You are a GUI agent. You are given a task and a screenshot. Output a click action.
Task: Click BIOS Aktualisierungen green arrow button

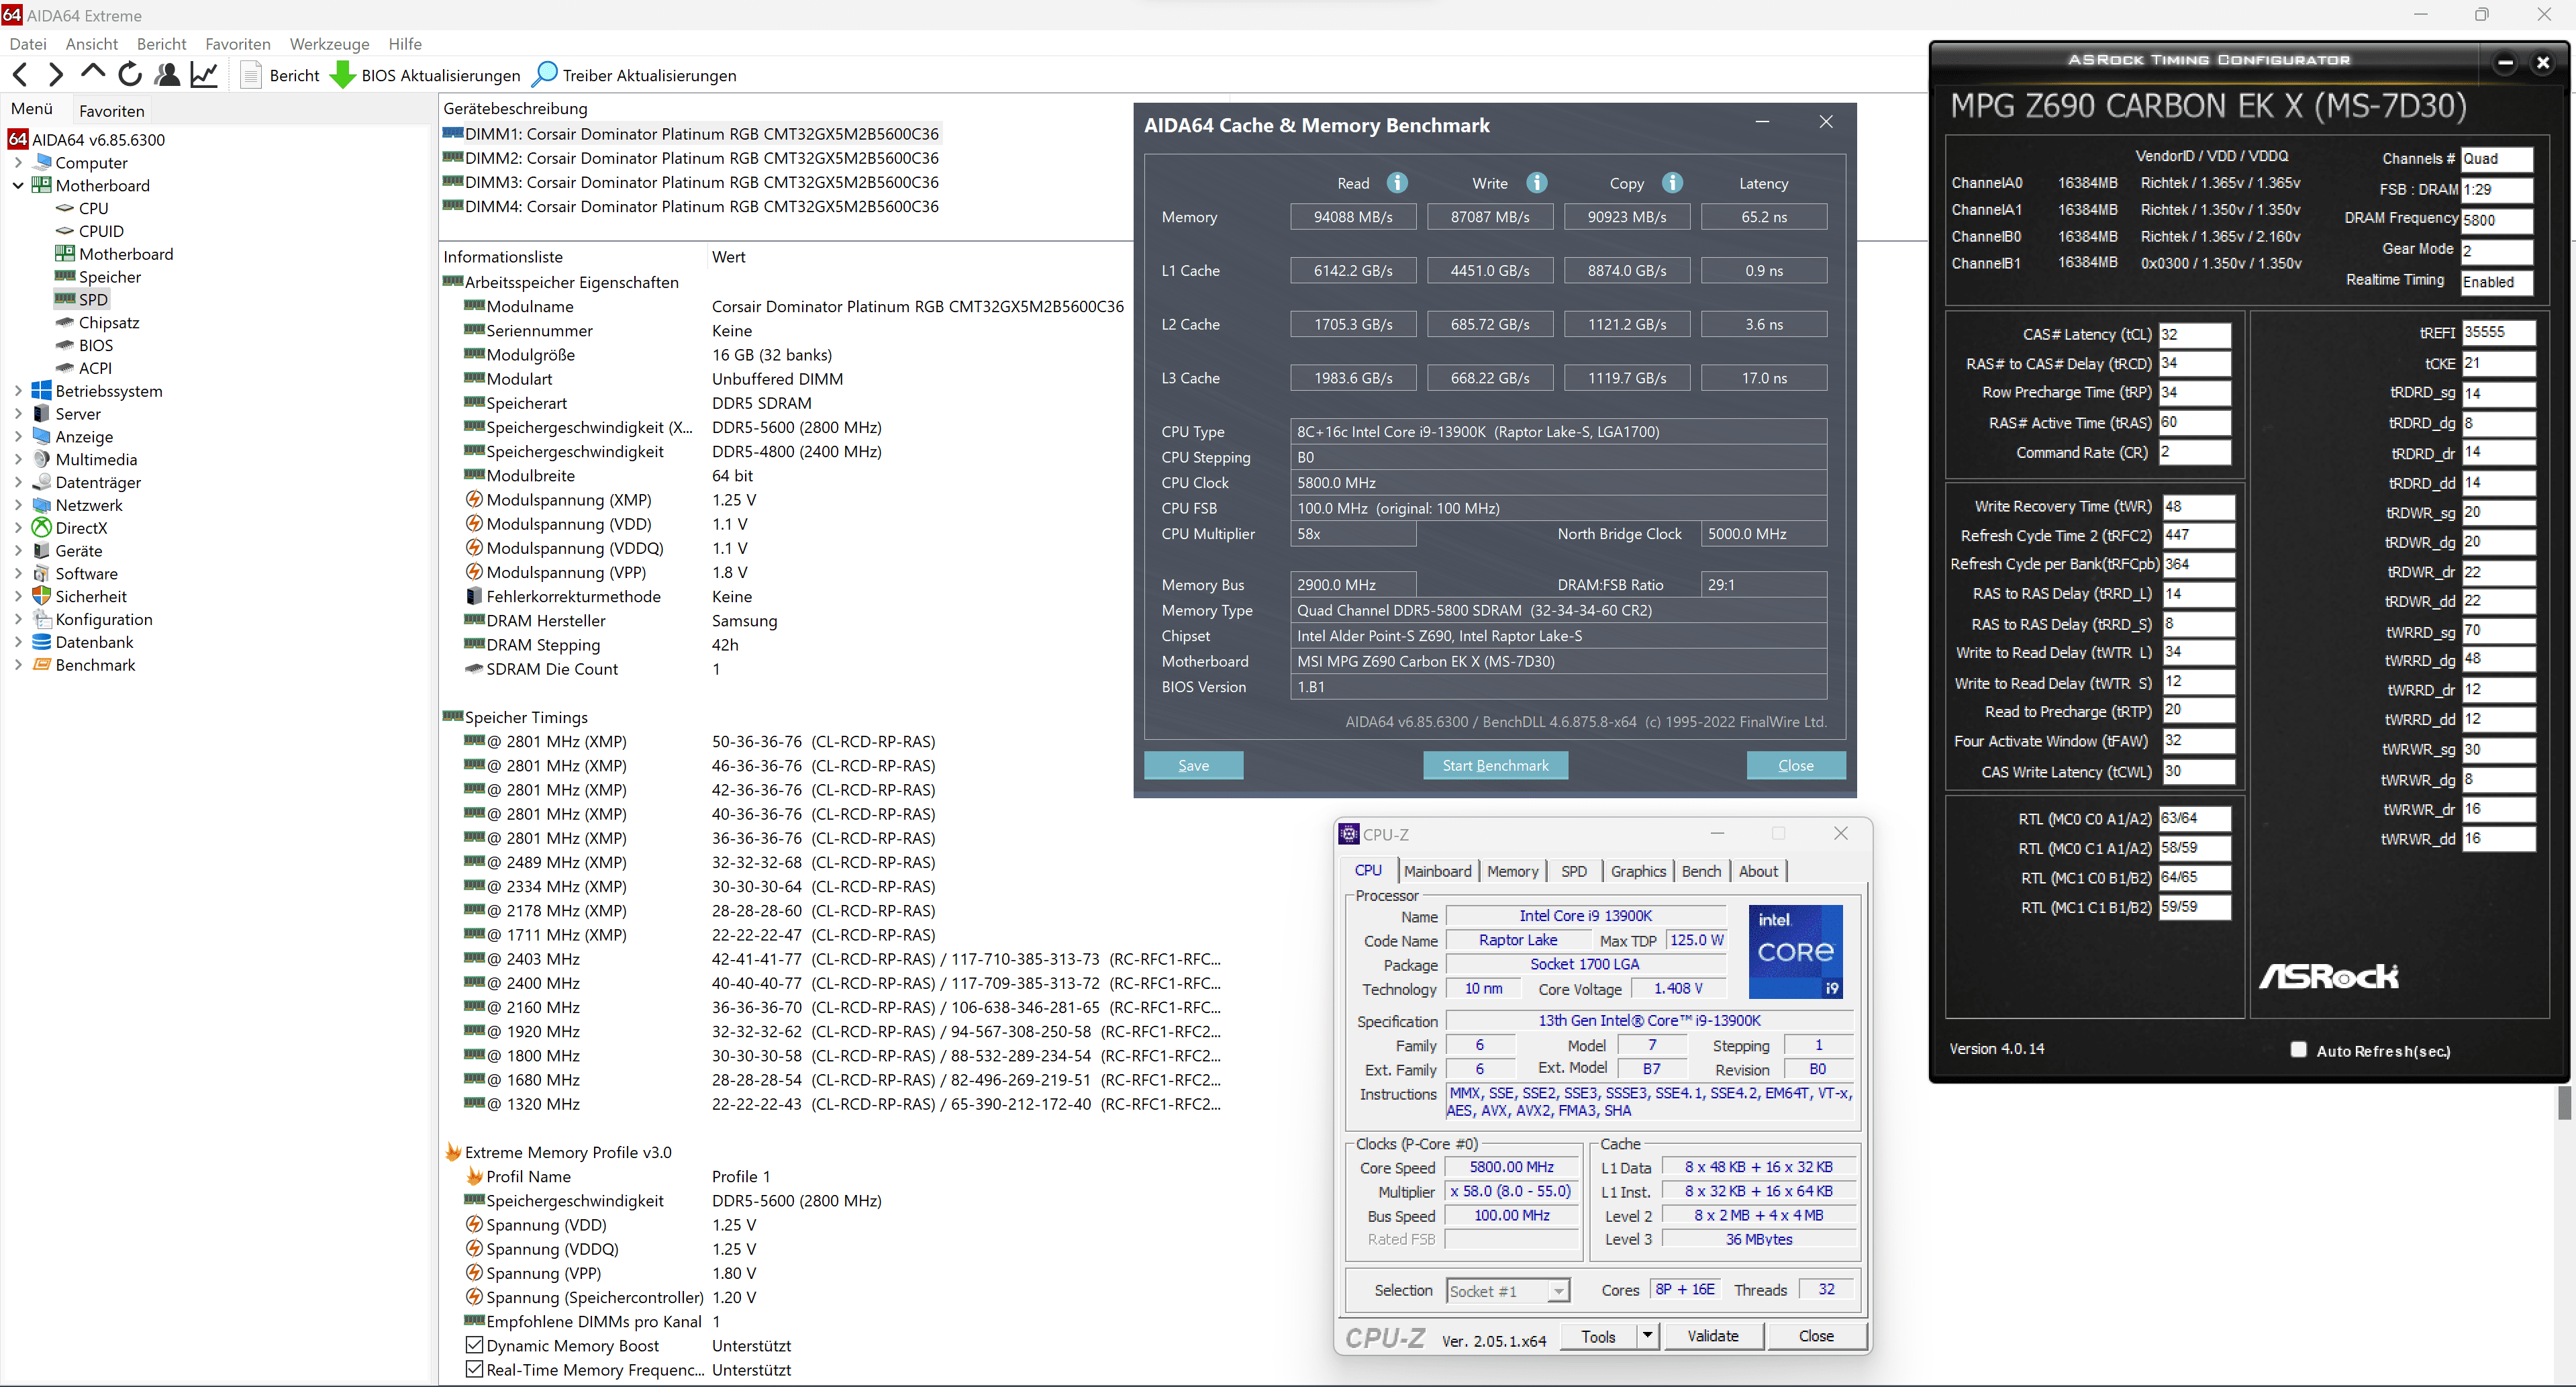click(426, 76)
